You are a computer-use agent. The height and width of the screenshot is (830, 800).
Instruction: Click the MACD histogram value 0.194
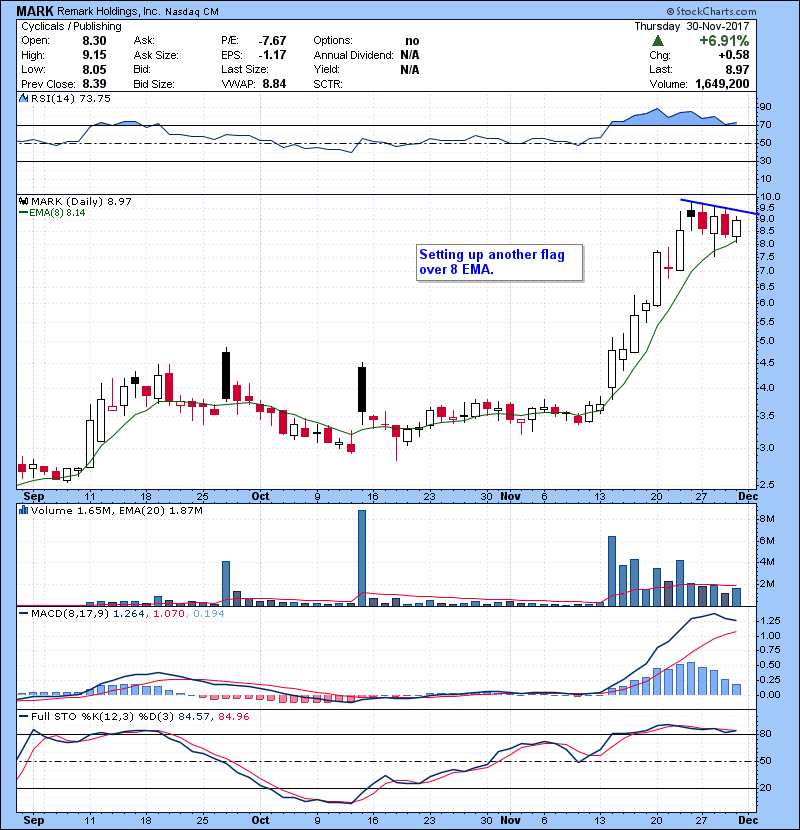click(x=209, y=614)
